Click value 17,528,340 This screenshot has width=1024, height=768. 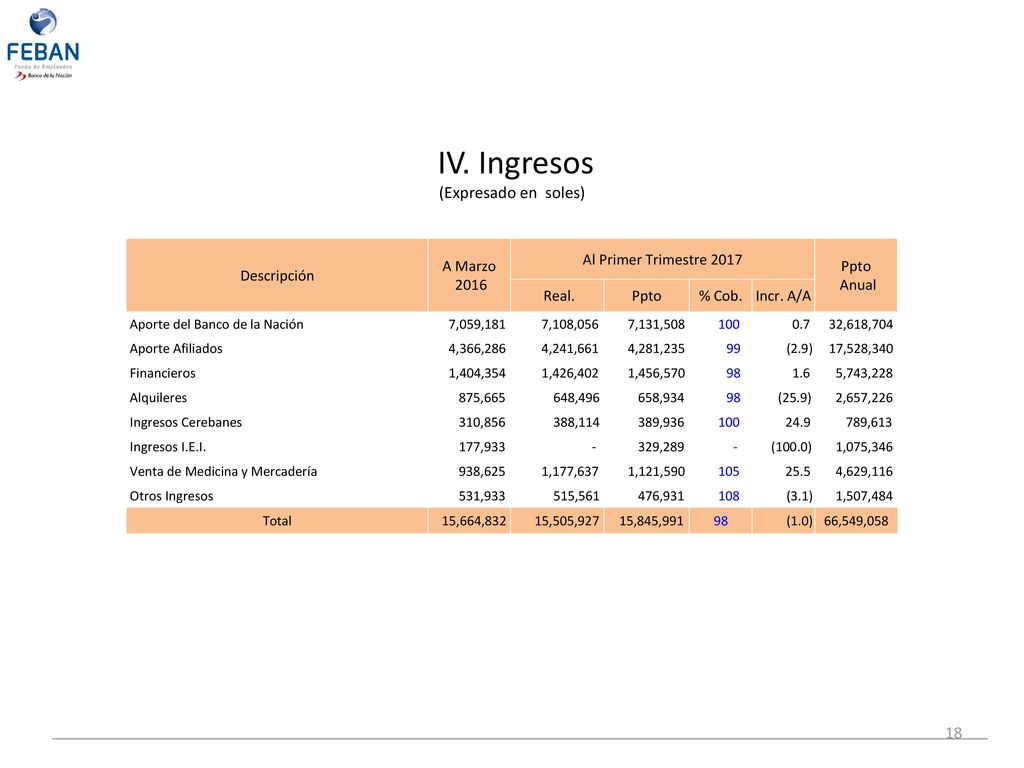860,349
